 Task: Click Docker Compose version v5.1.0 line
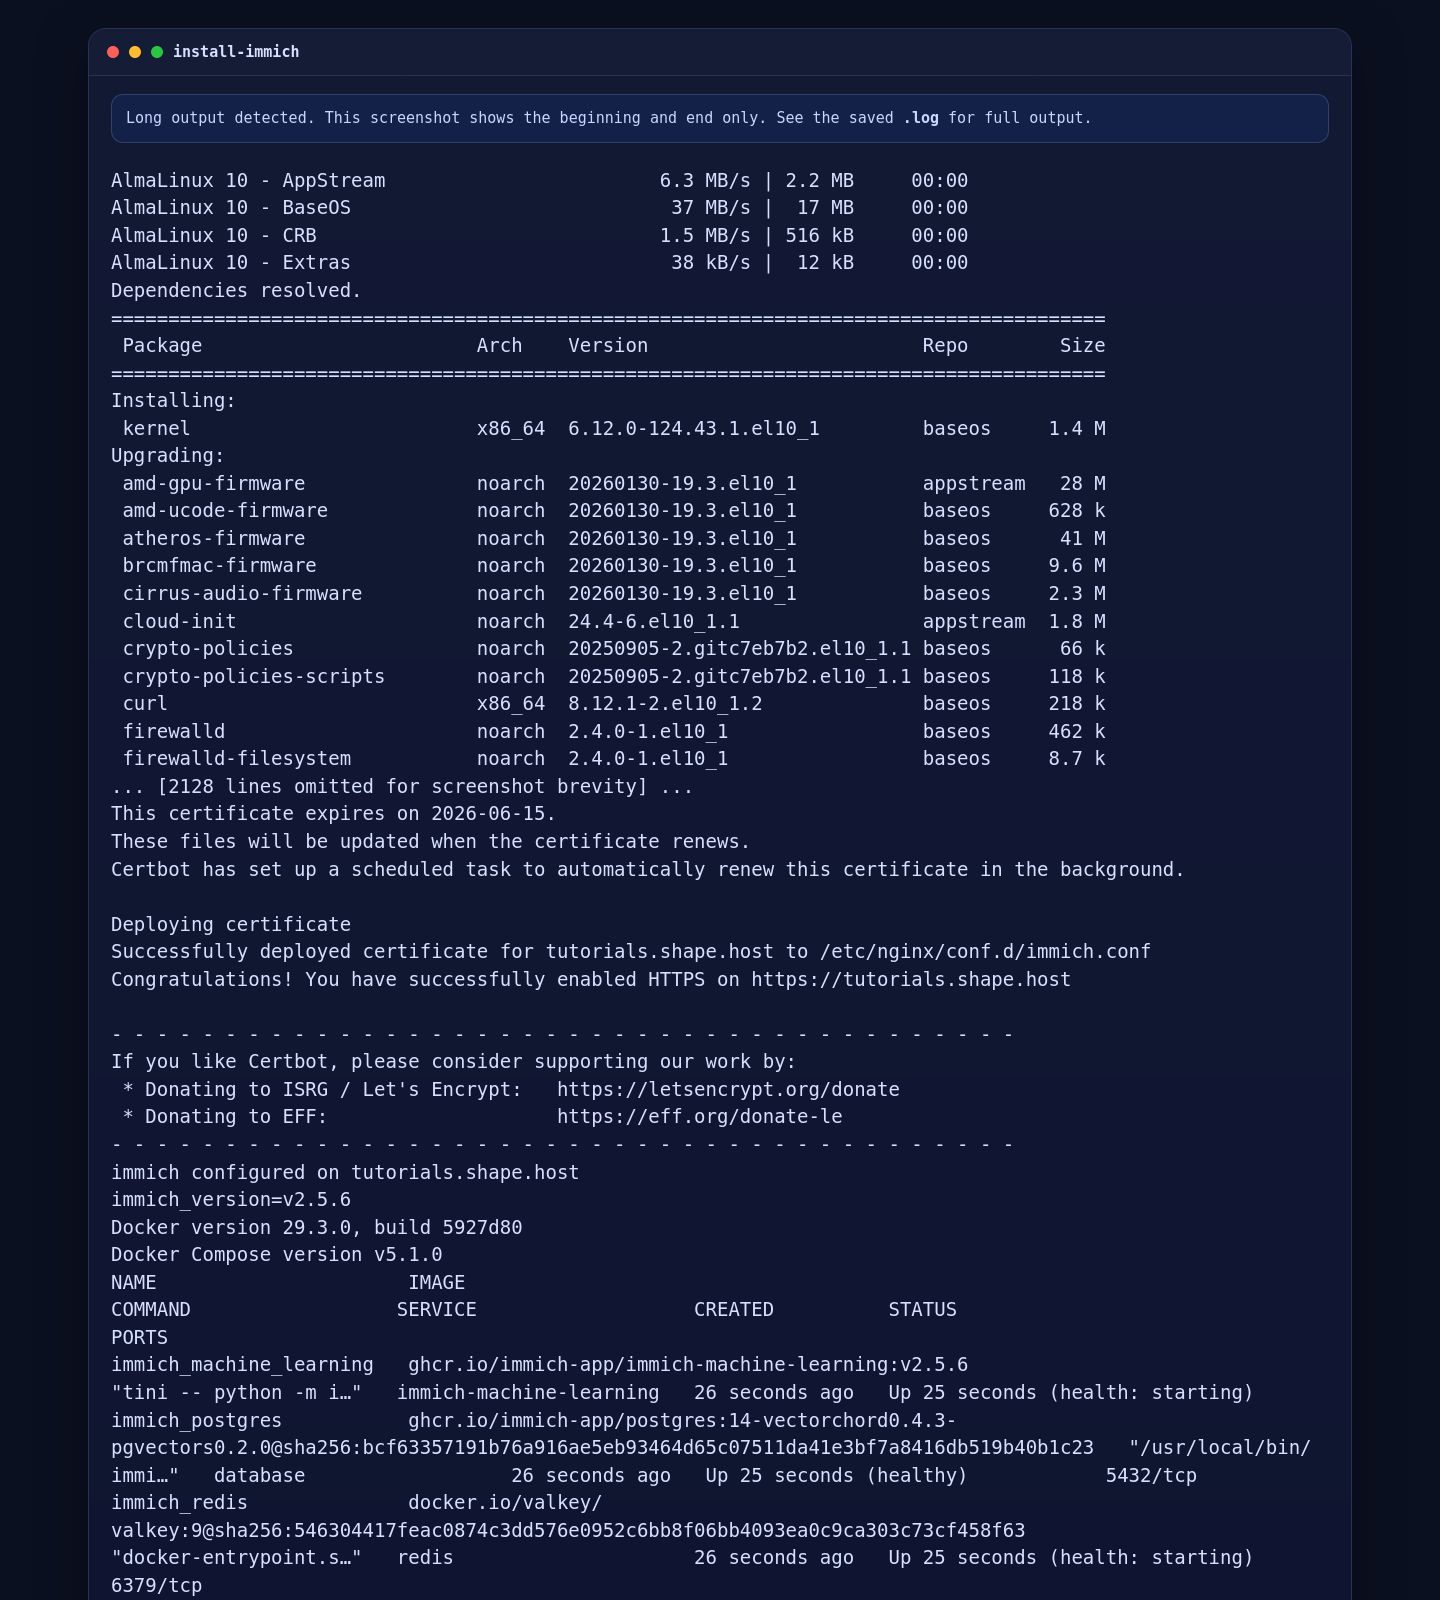point(276,1255)
